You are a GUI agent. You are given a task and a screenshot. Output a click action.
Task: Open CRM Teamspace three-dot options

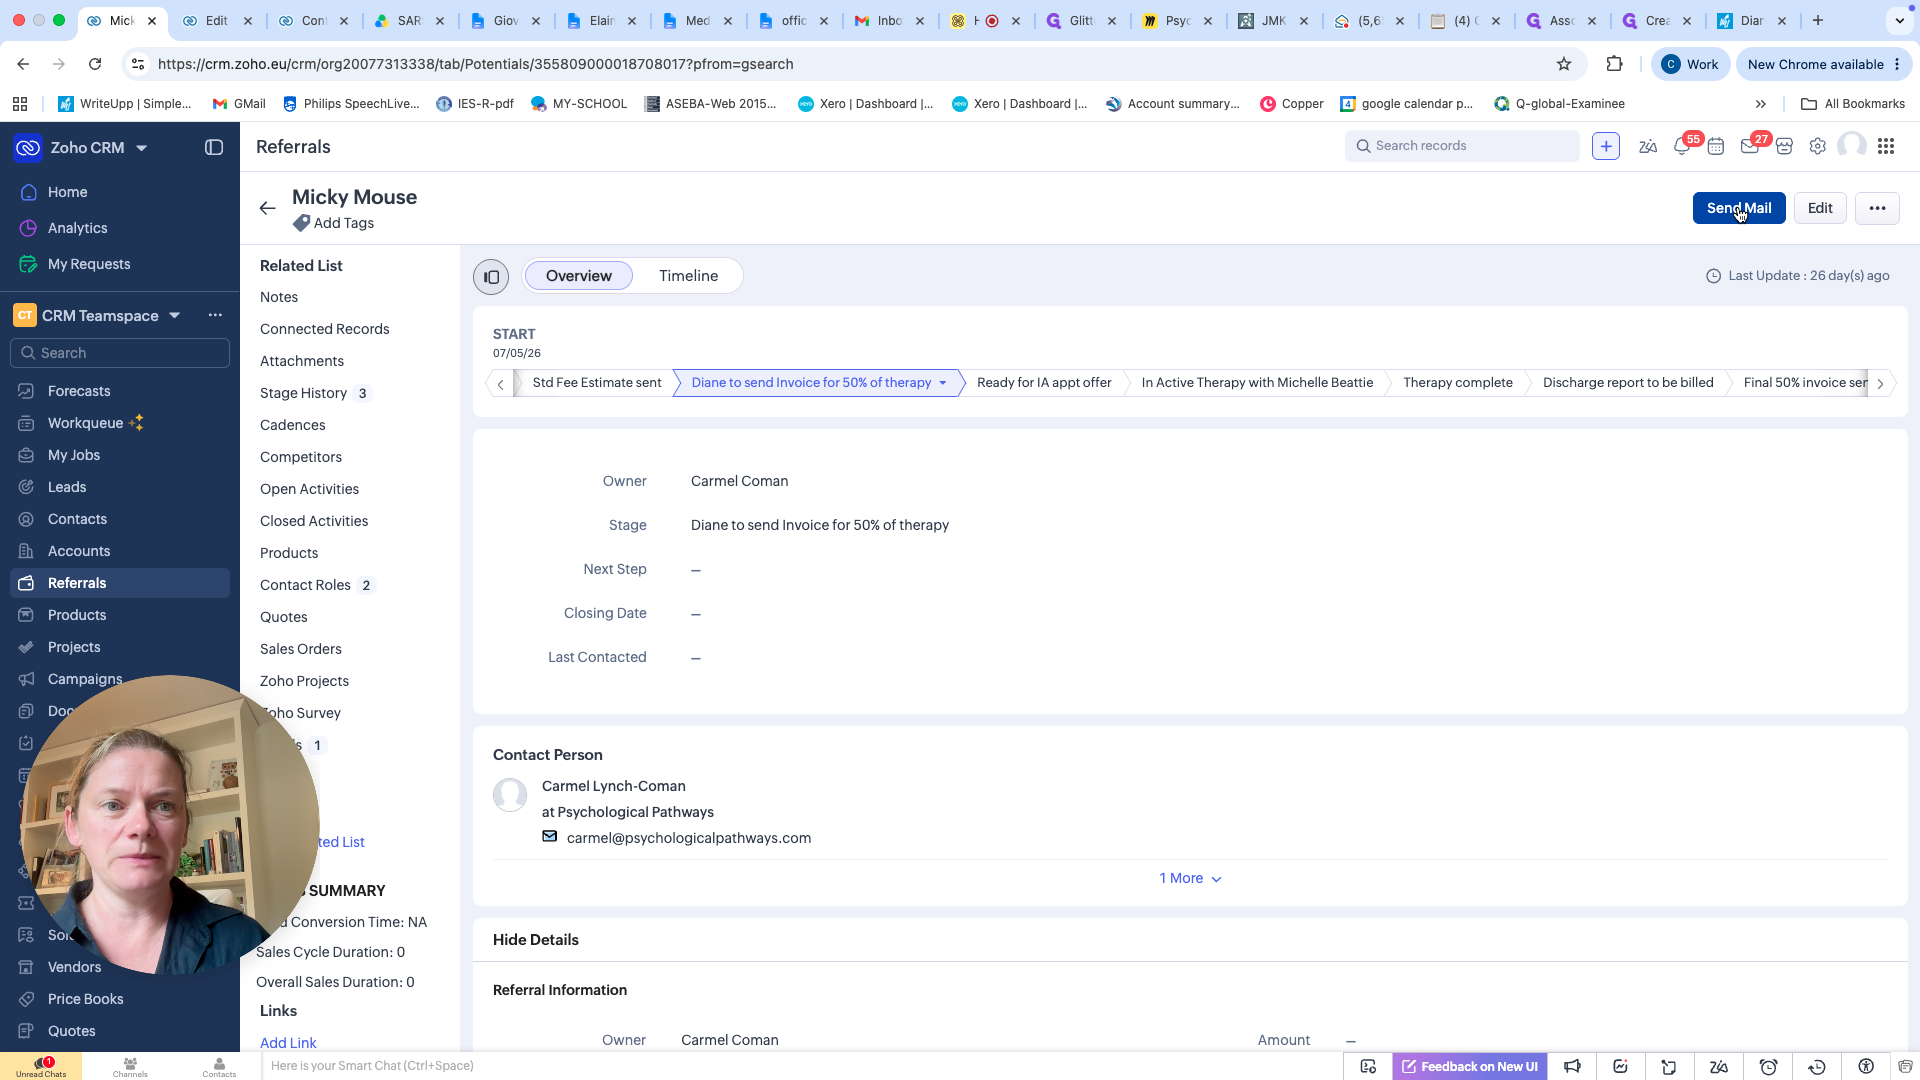pyautogui.click(x=215, y=315)
